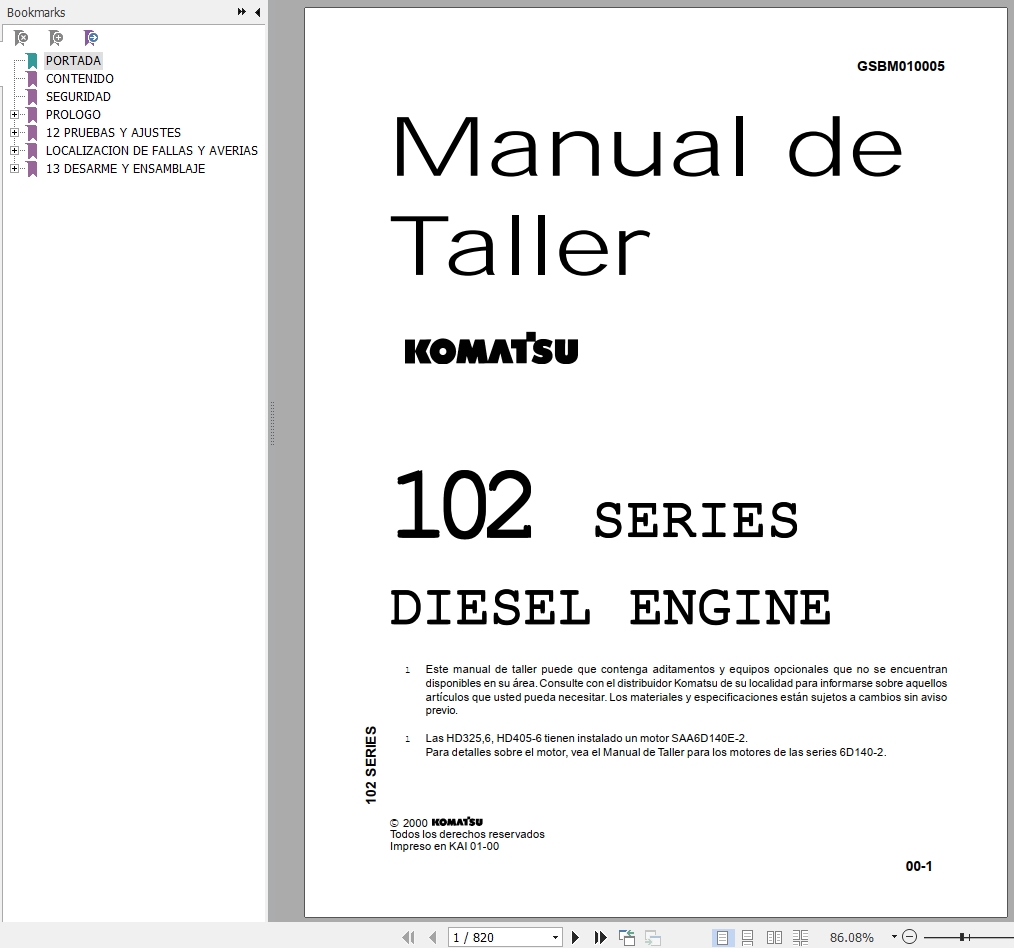This screenshot has height=948, width=1014.
Task: Click the go to bookmark arrow icon
Action: [x=91, y=38]
